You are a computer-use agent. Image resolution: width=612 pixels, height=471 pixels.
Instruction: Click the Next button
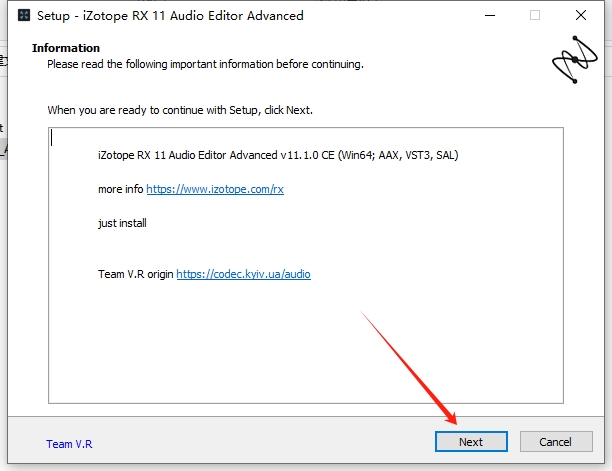(471, 441)
